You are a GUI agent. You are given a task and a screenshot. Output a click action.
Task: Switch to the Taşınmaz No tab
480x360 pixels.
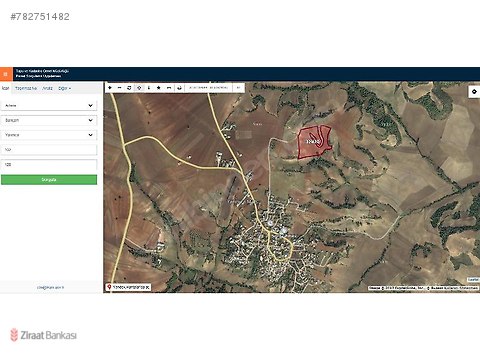(x=26, y=88)
